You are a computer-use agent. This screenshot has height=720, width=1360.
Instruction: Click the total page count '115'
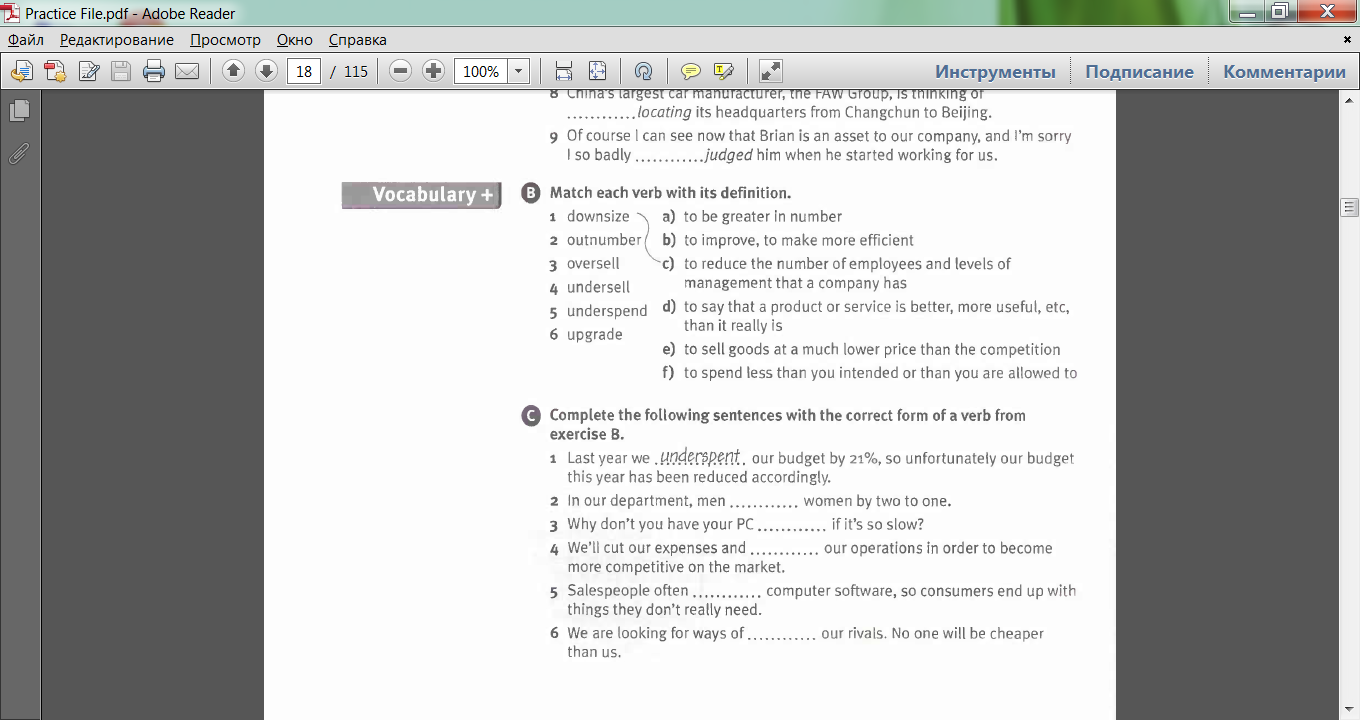click(x=356, y=71)
